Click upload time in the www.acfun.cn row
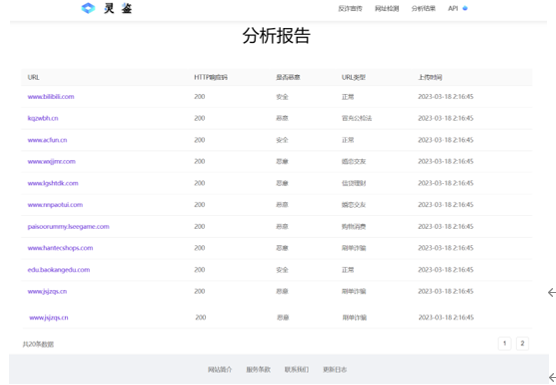Image resolution: width=556 pixels, height=385 pixels. (x=445, y=140)
